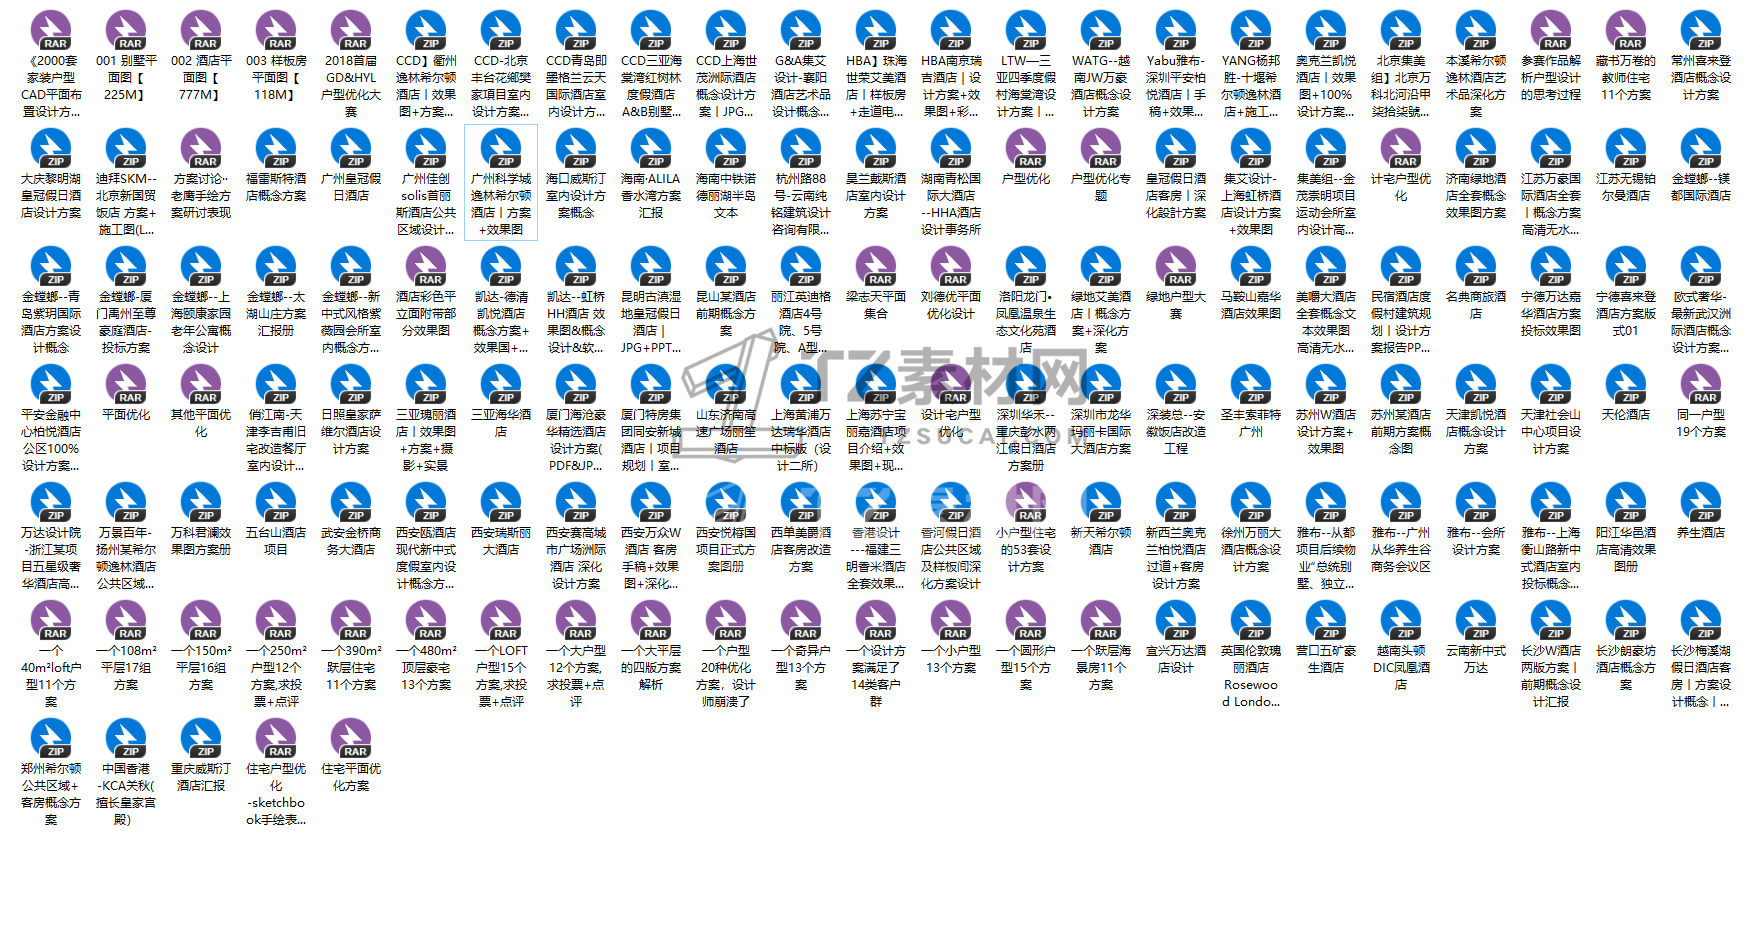Select the 酒店彩色平立面附带部分效果图 RAR icon
Screen dimensions: 1760x934
click(426, 266)
